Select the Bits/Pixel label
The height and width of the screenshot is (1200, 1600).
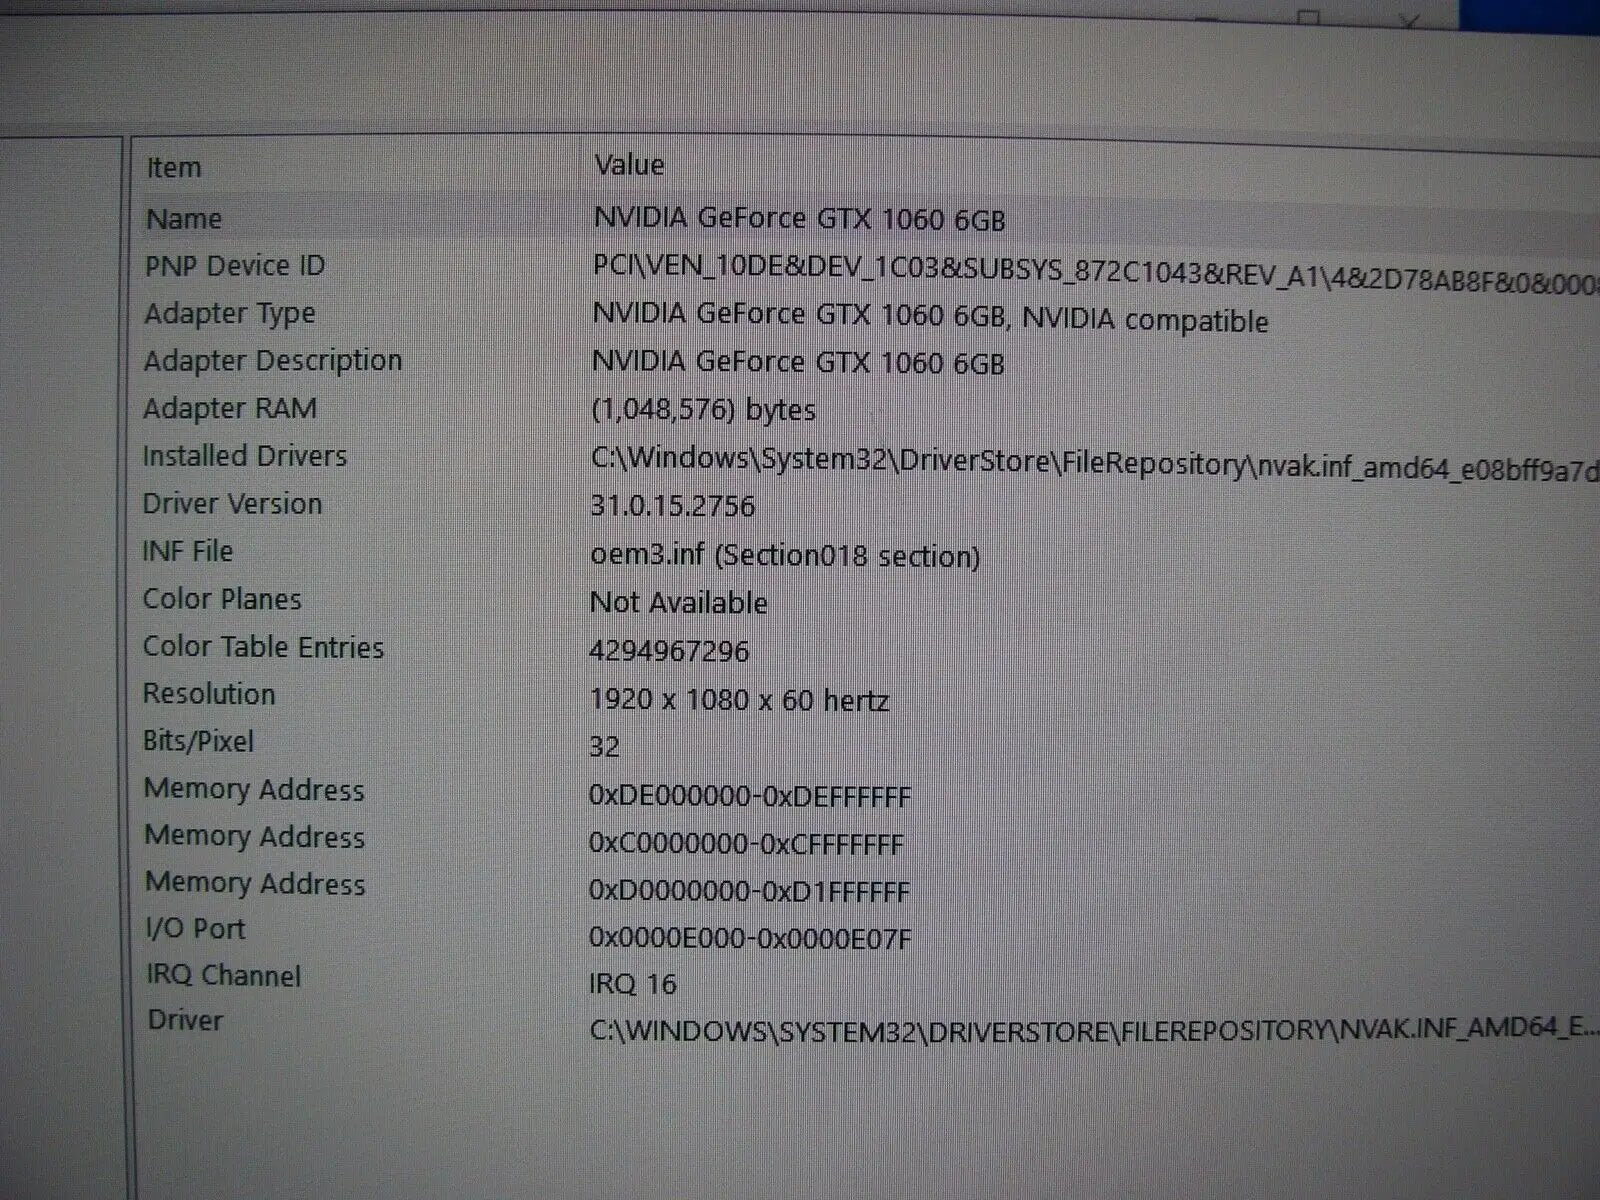pyautogui.click(x=198, y=741)
